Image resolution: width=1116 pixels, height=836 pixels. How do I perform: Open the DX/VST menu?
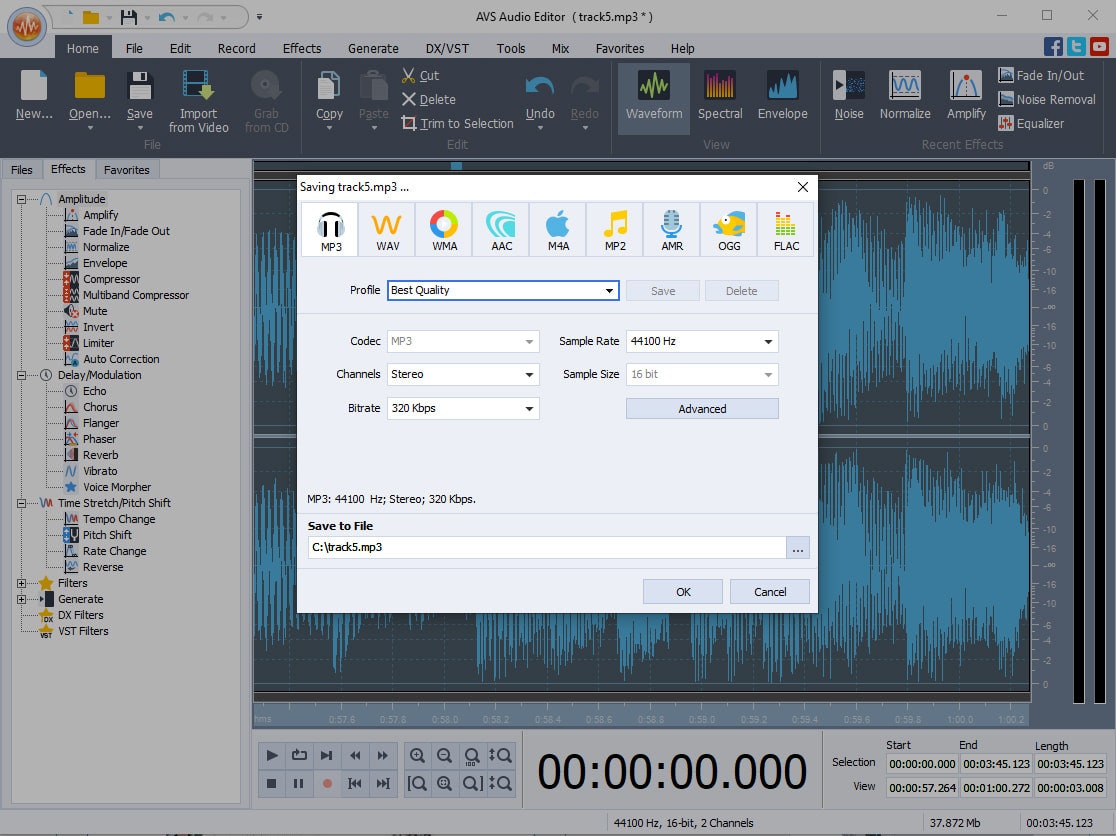point(446,48)
